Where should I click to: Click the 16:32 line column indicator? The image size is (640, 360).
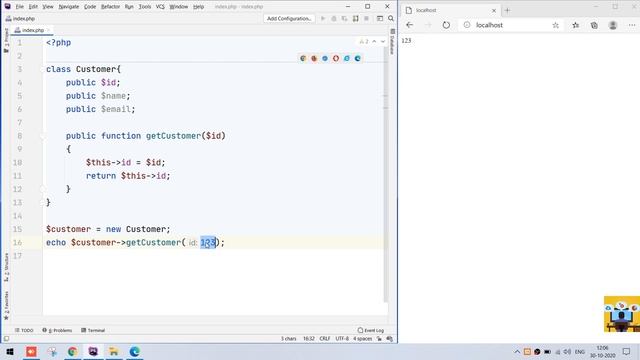pos(309,339)
